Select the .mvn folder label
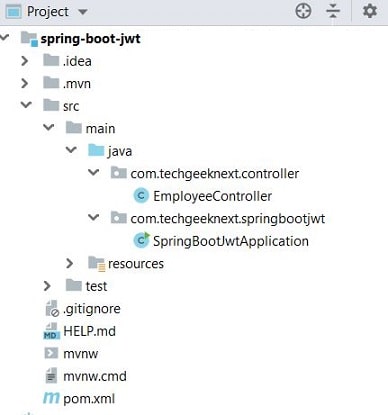 [77, 83]
